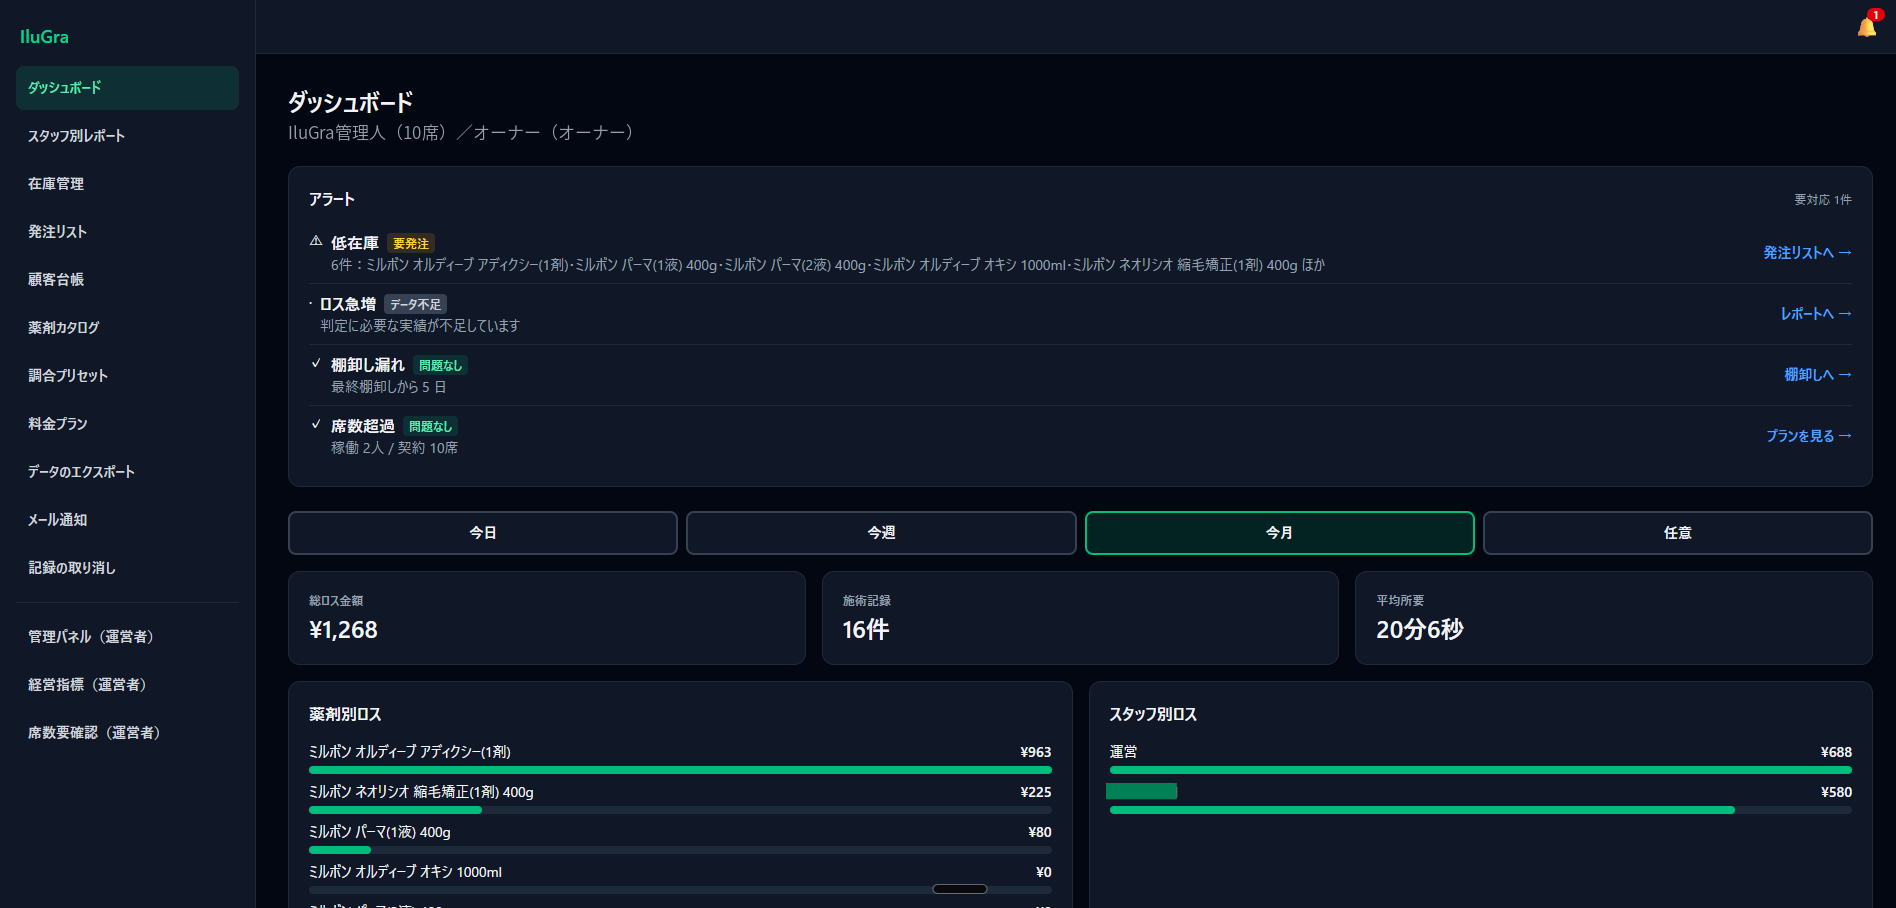1896x908 pixels.
Task: Click the IluGra logo in the sidebar
Action: (x=44, y=37)
